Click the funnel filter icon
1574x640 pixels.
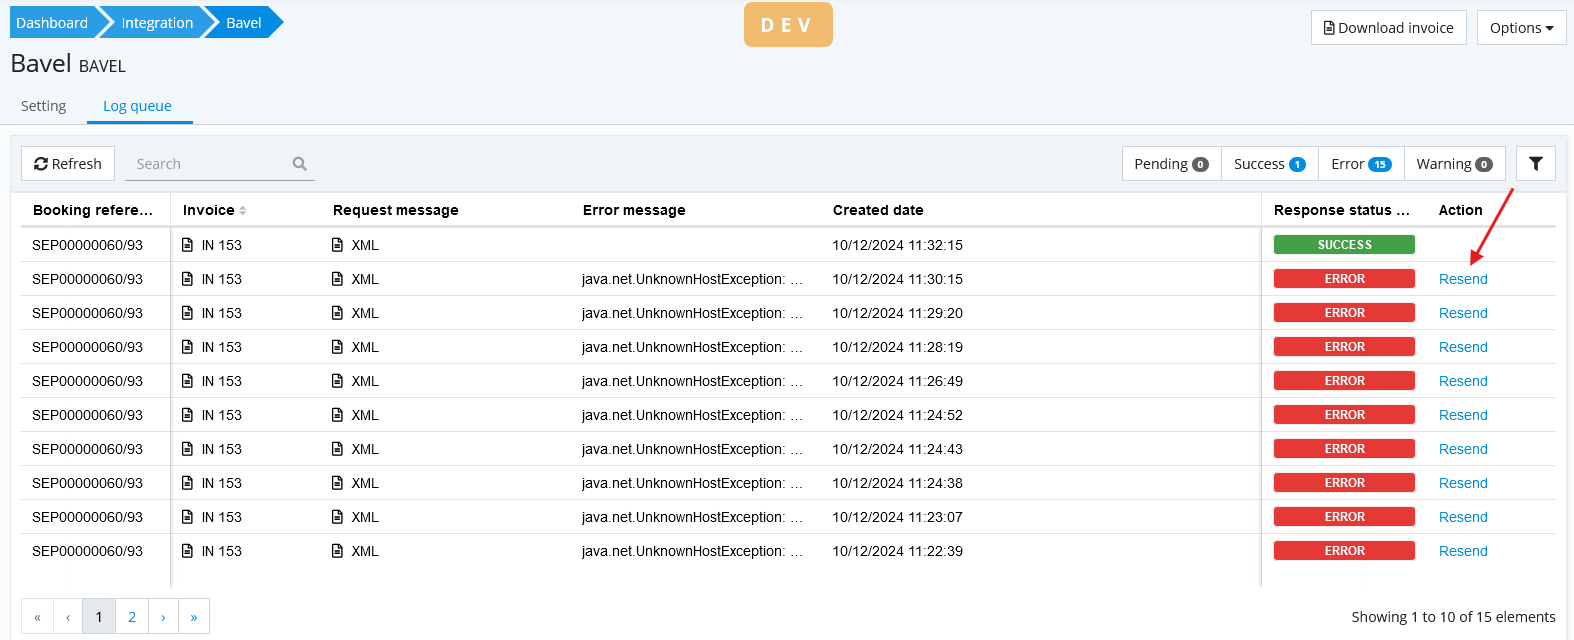click(x=1535, y=164)
